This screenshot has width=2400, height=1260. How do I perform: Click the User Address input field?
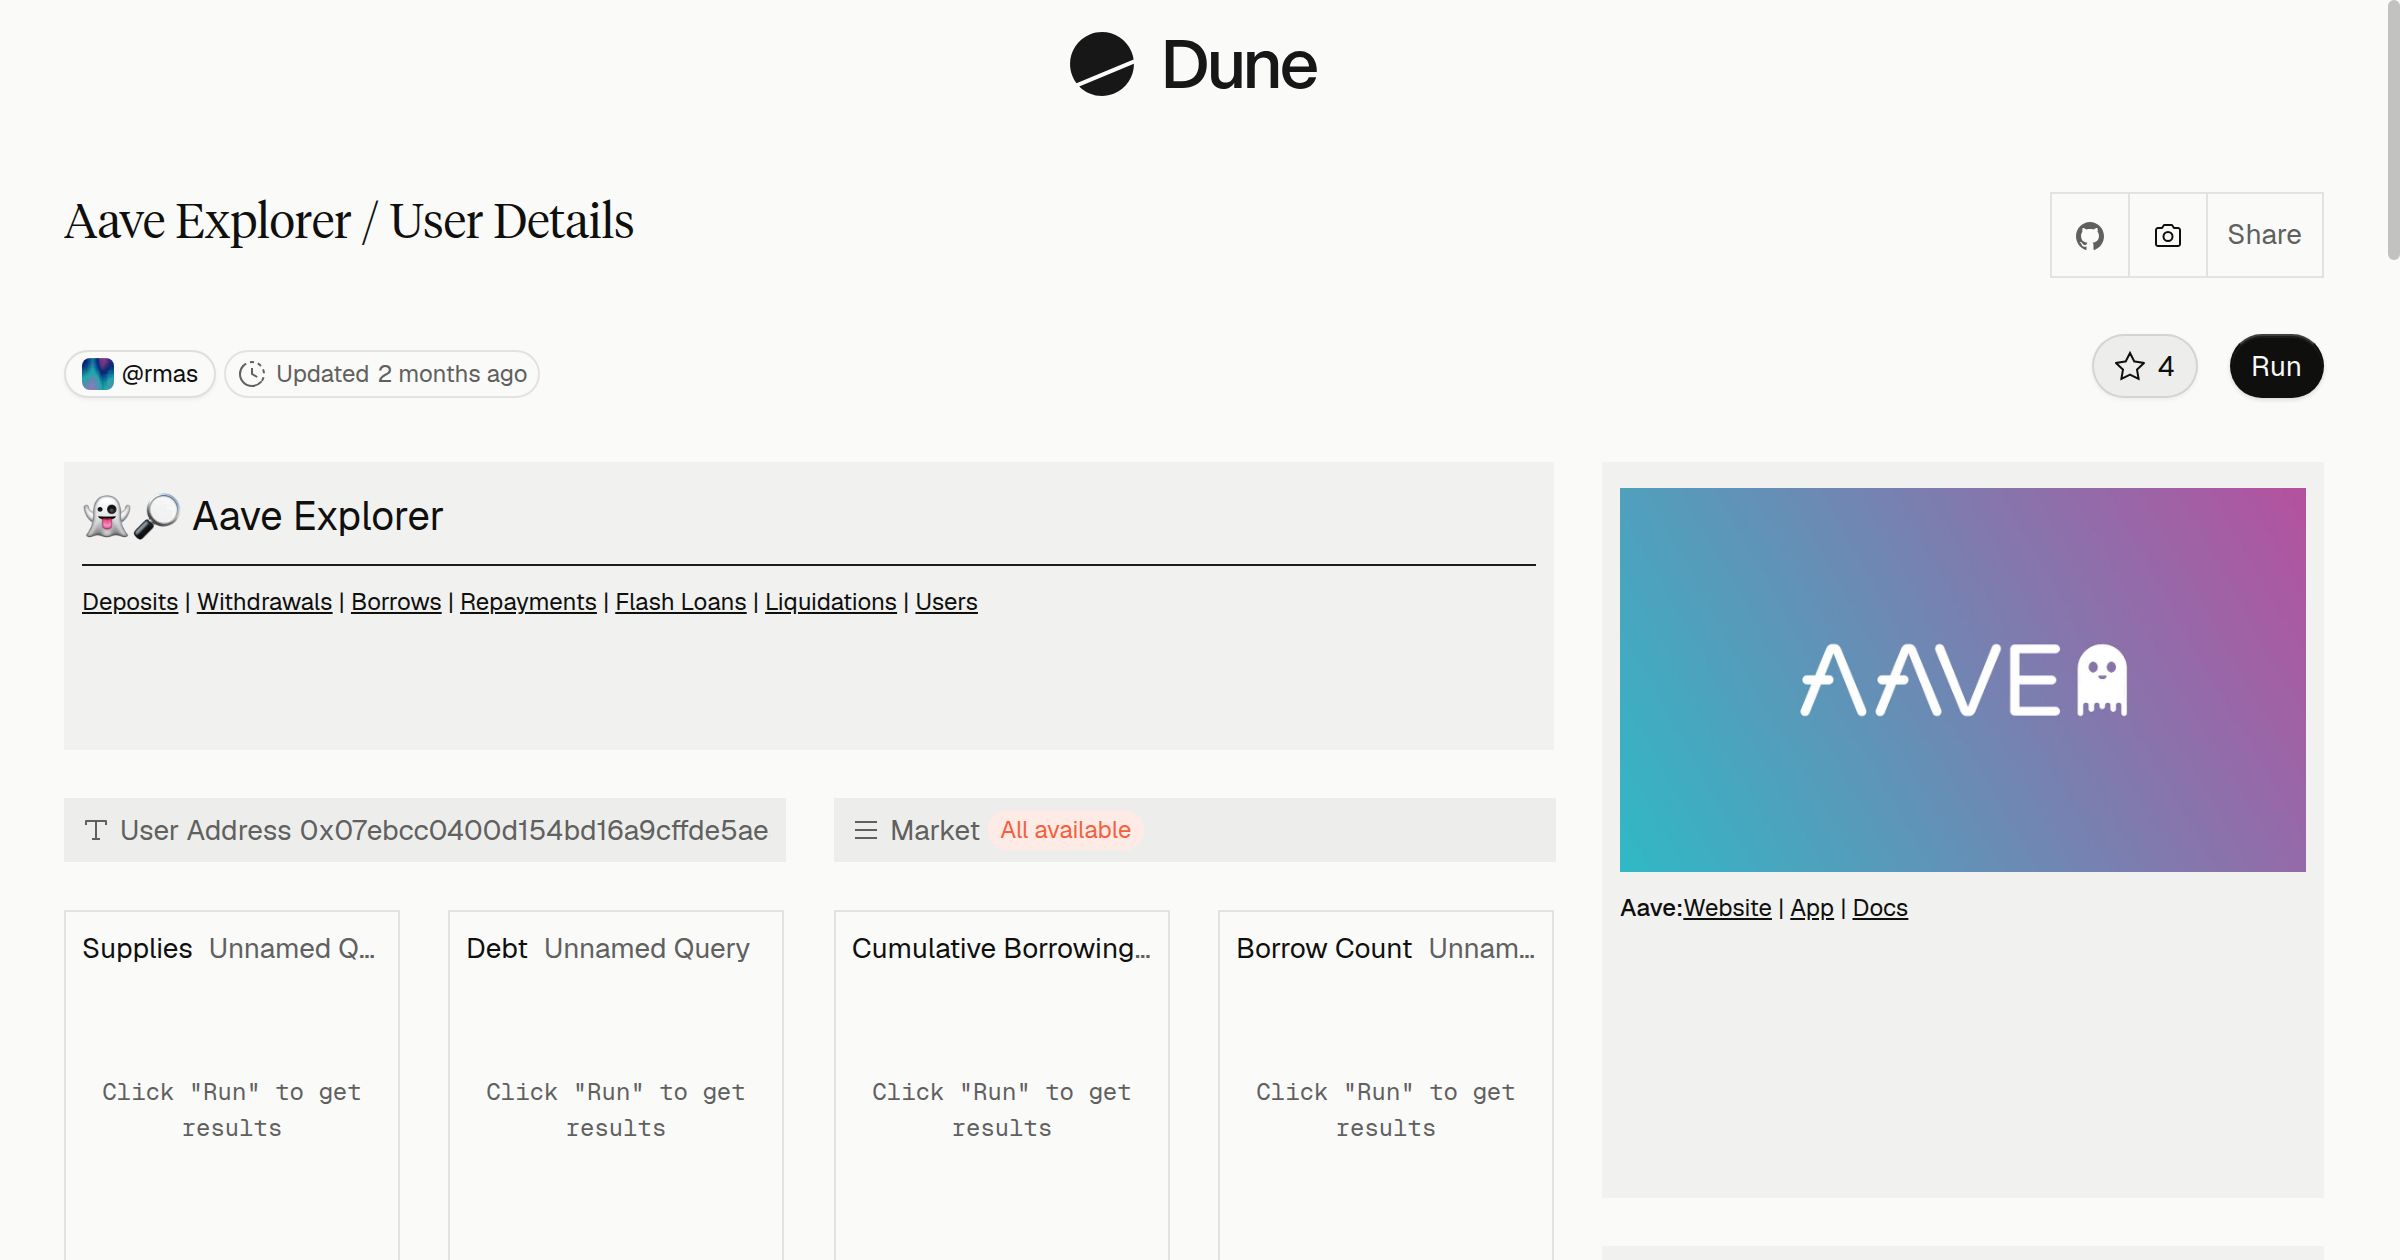tap(425, 830)
